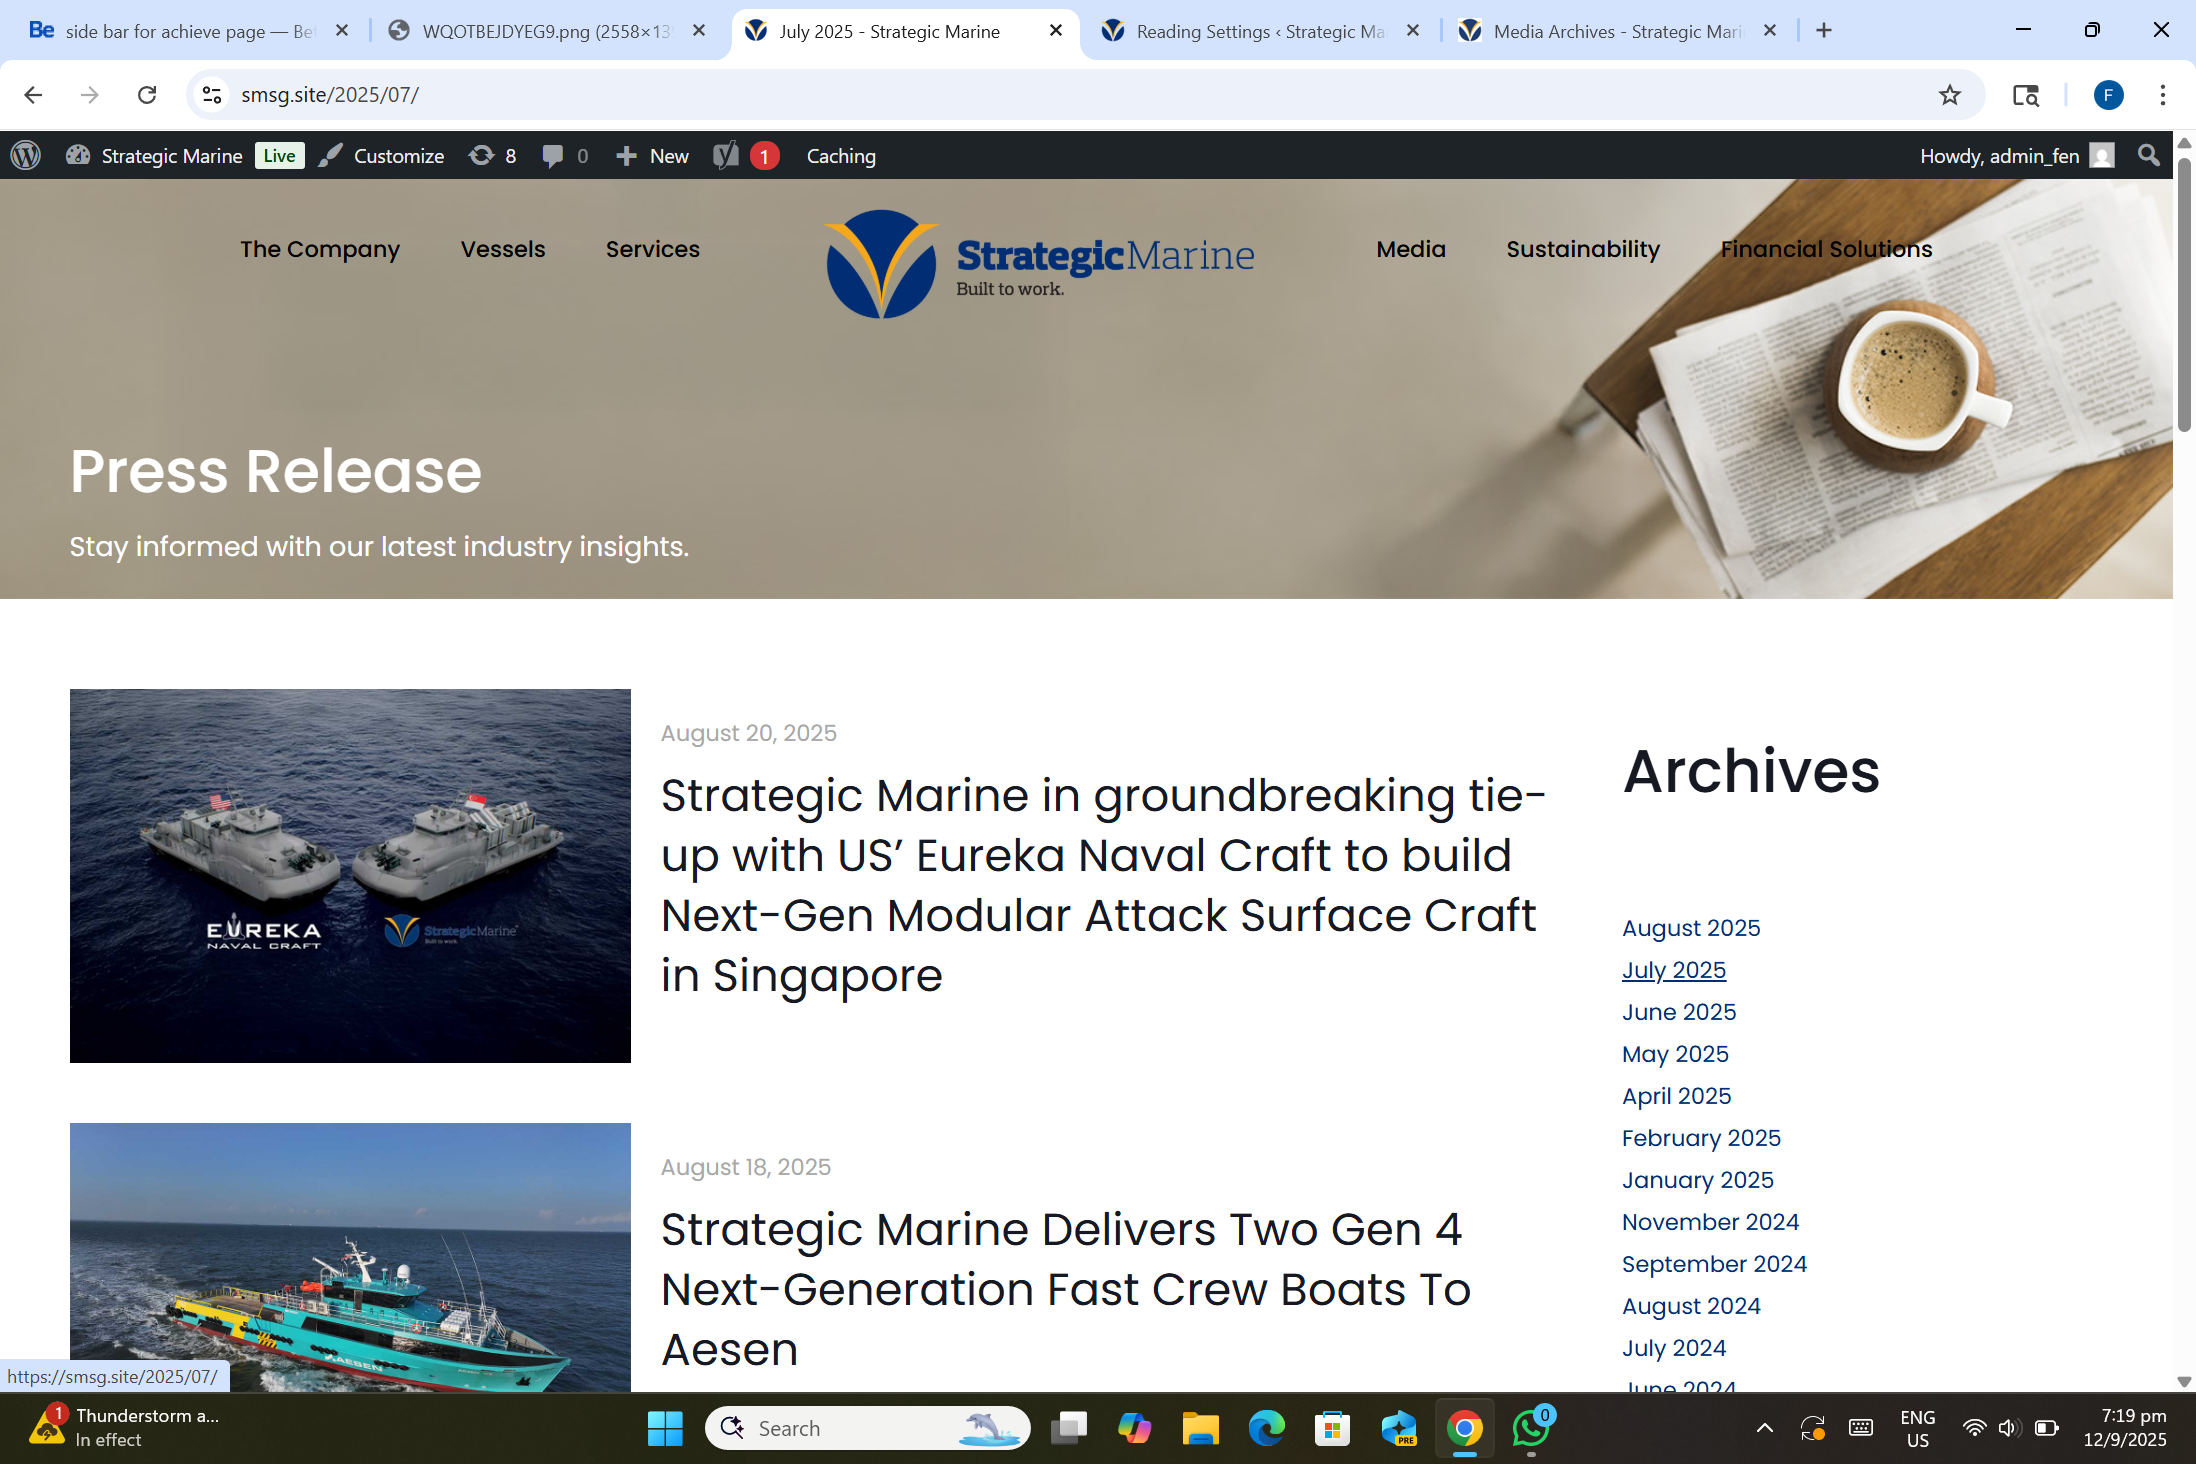Open File Explorer from taskbar
The image size is (2196, 1464).
[1200, 1428]
